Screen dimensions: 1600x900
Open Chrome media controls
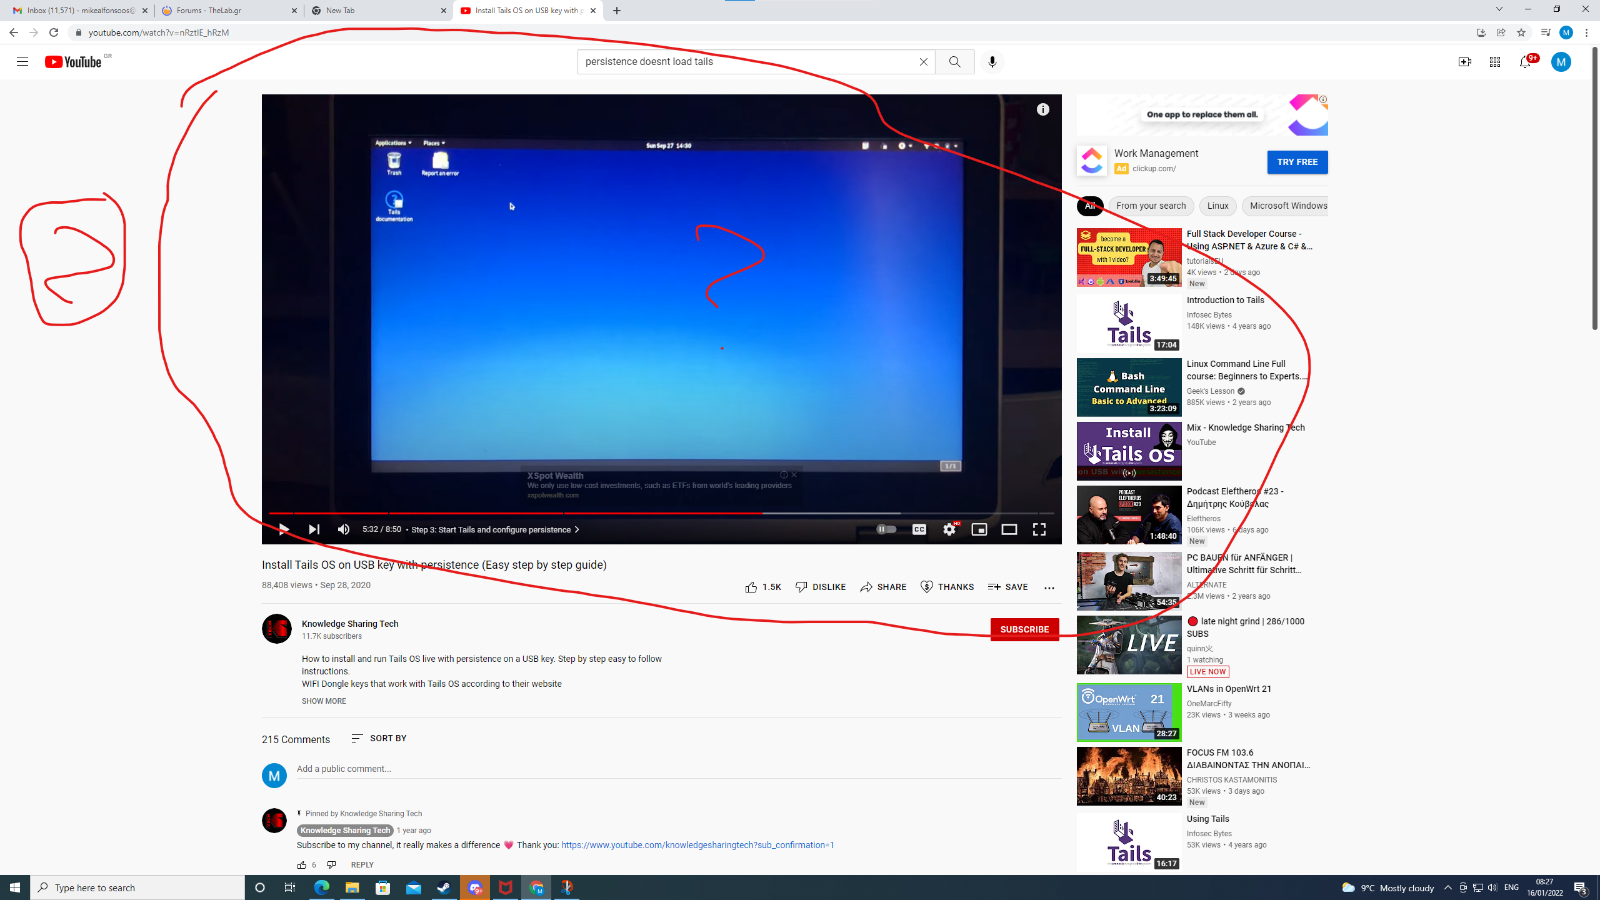[x=1546, y=32]
